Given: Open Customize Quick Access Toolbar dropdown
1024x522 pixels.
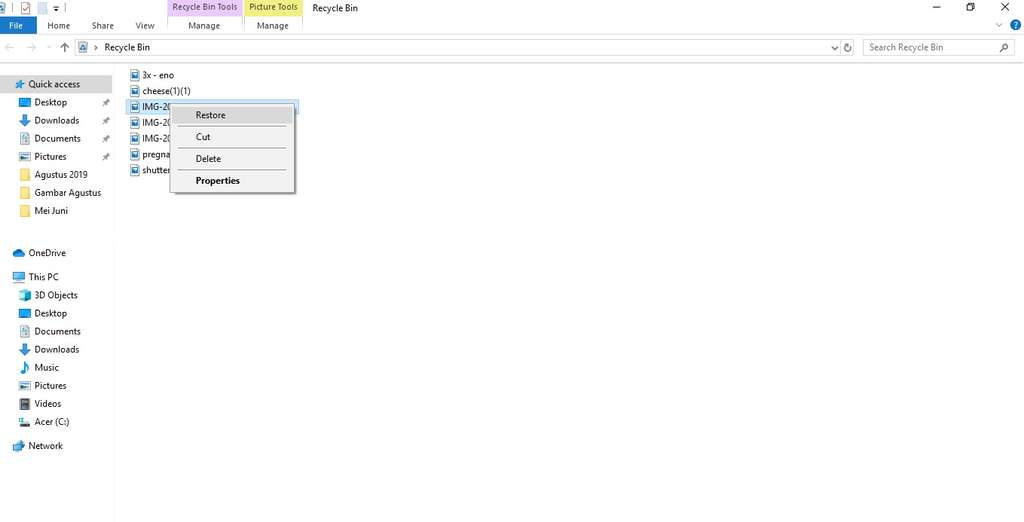Looking at the screenshot, I should [57, 8].
